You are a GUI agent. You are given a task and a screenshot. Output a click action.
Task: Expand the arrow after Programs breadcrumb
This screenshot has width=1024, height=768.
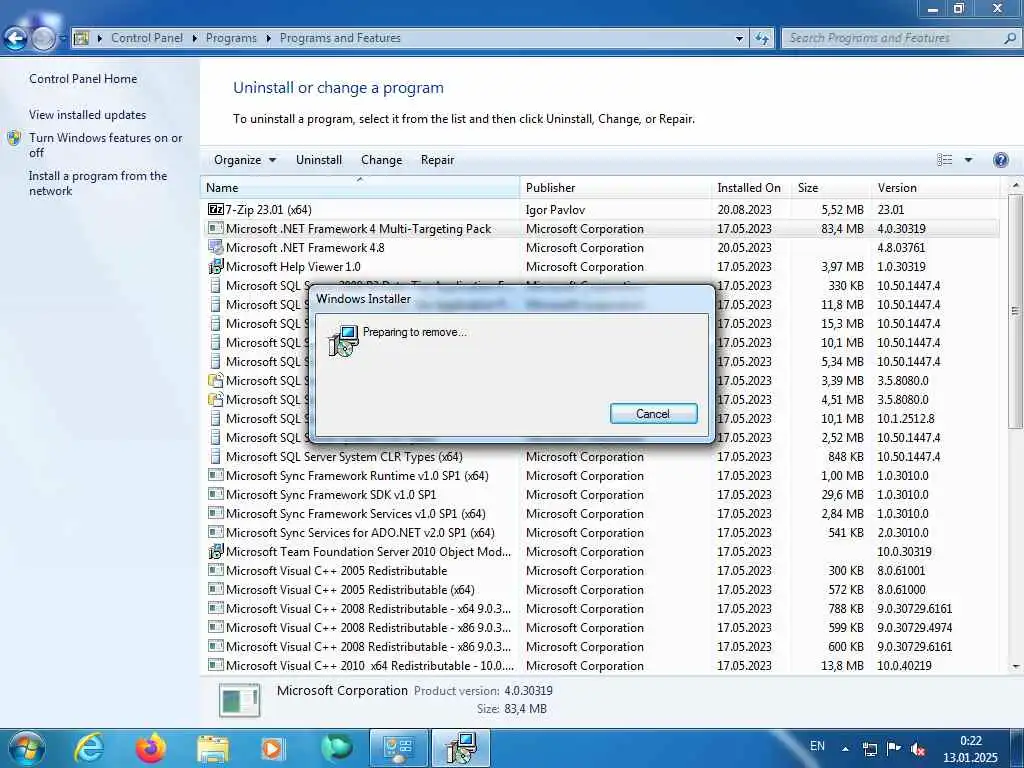coord(268,39)
